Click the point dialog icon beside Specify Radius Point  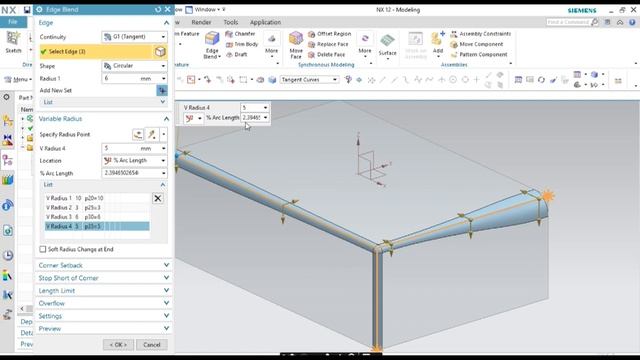tap(138, 134)
